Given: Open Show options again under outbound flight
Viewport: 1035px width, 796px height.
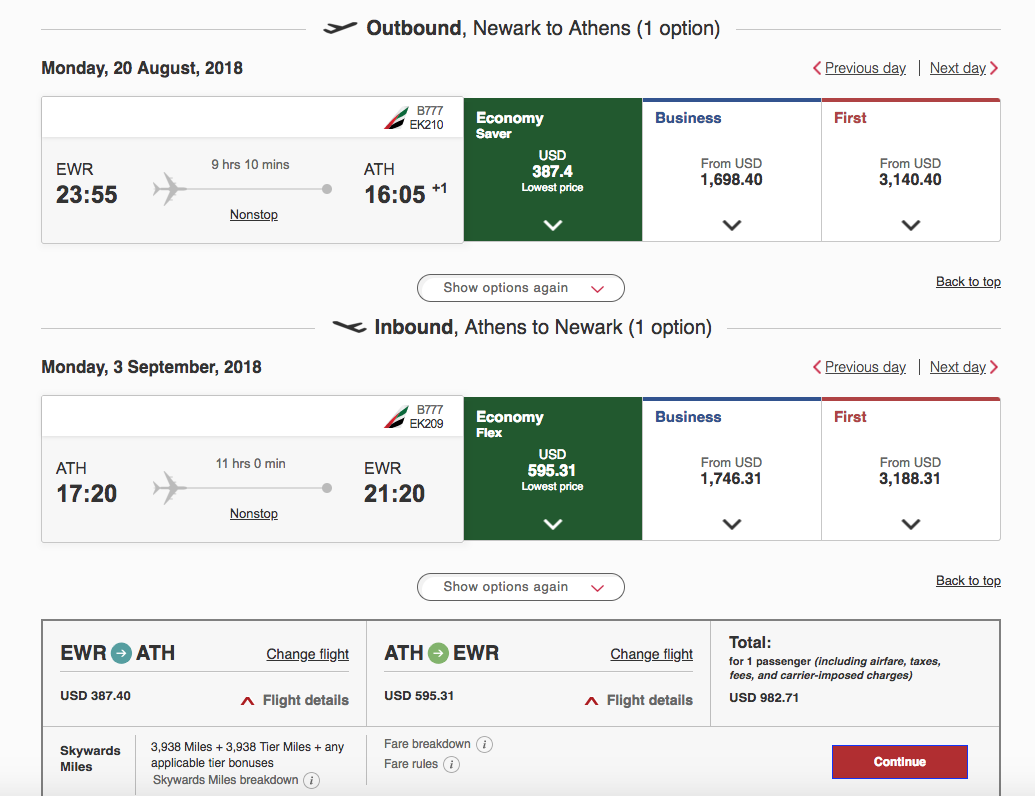Looking at the screenshot, I should [x=520, y=288].
